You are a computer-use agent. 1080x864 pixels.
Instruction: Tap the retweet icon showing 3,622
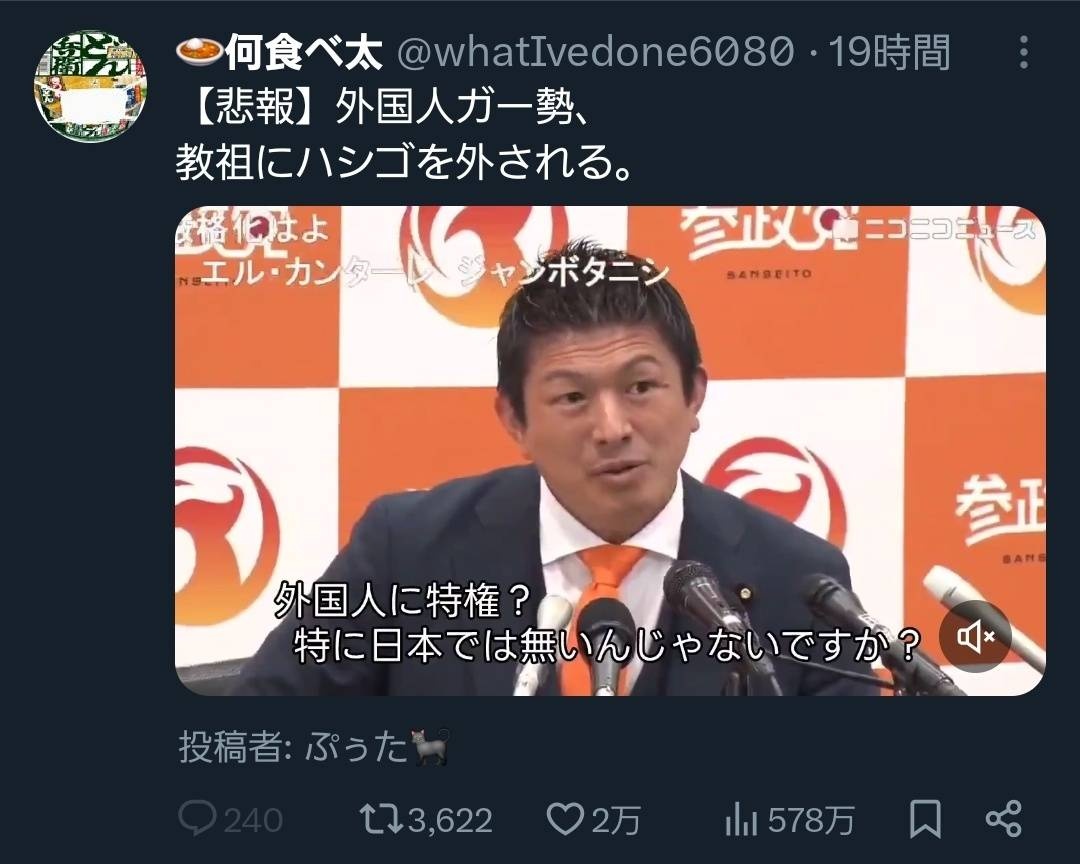pos(382,819)
